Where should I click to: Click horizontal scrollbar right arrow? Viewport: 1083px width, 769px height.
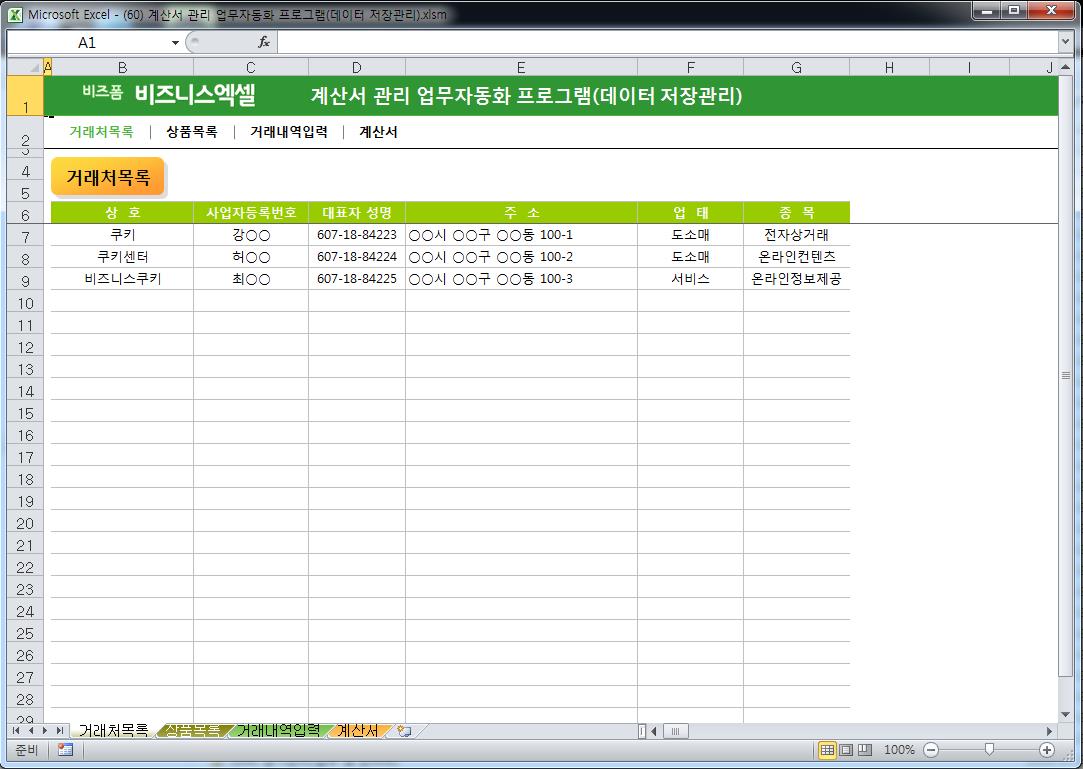[1049, 730]
